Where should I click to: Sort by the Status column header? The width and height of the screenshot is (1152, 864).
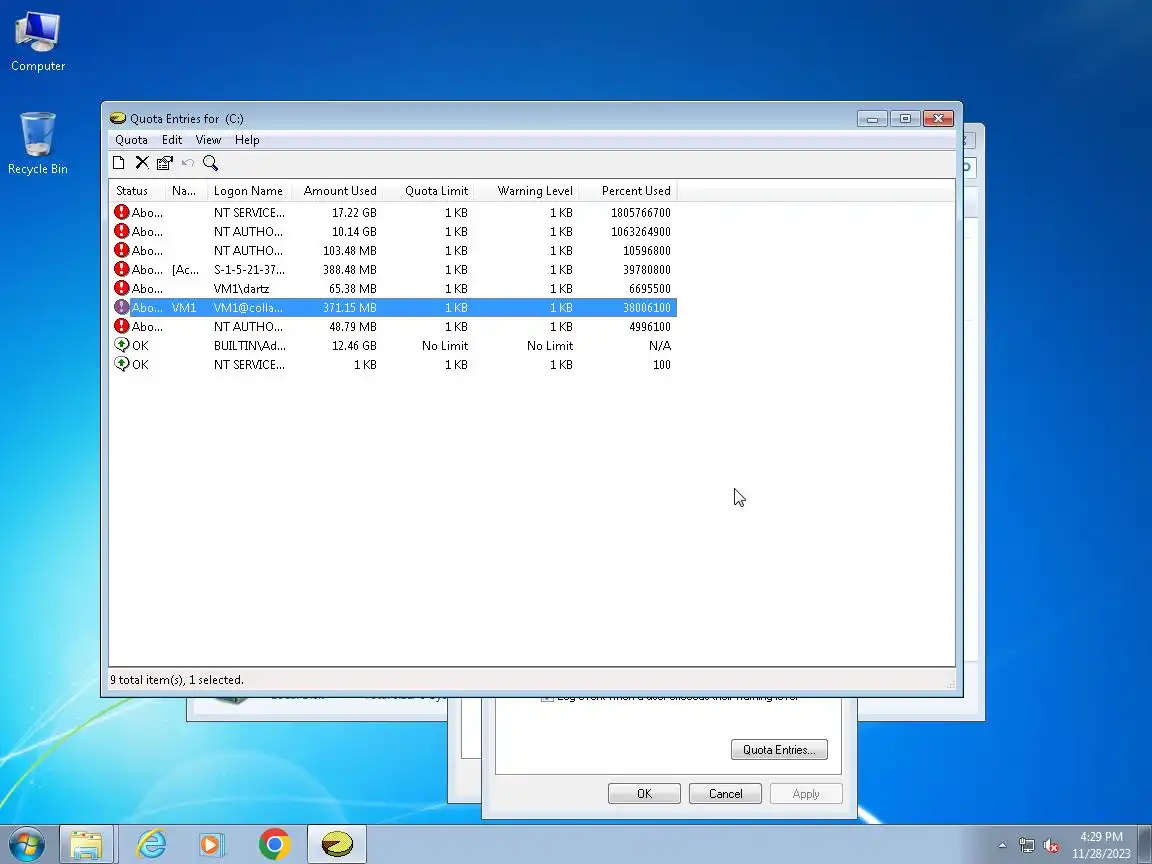pyautogui.click(x=137, y=190)
